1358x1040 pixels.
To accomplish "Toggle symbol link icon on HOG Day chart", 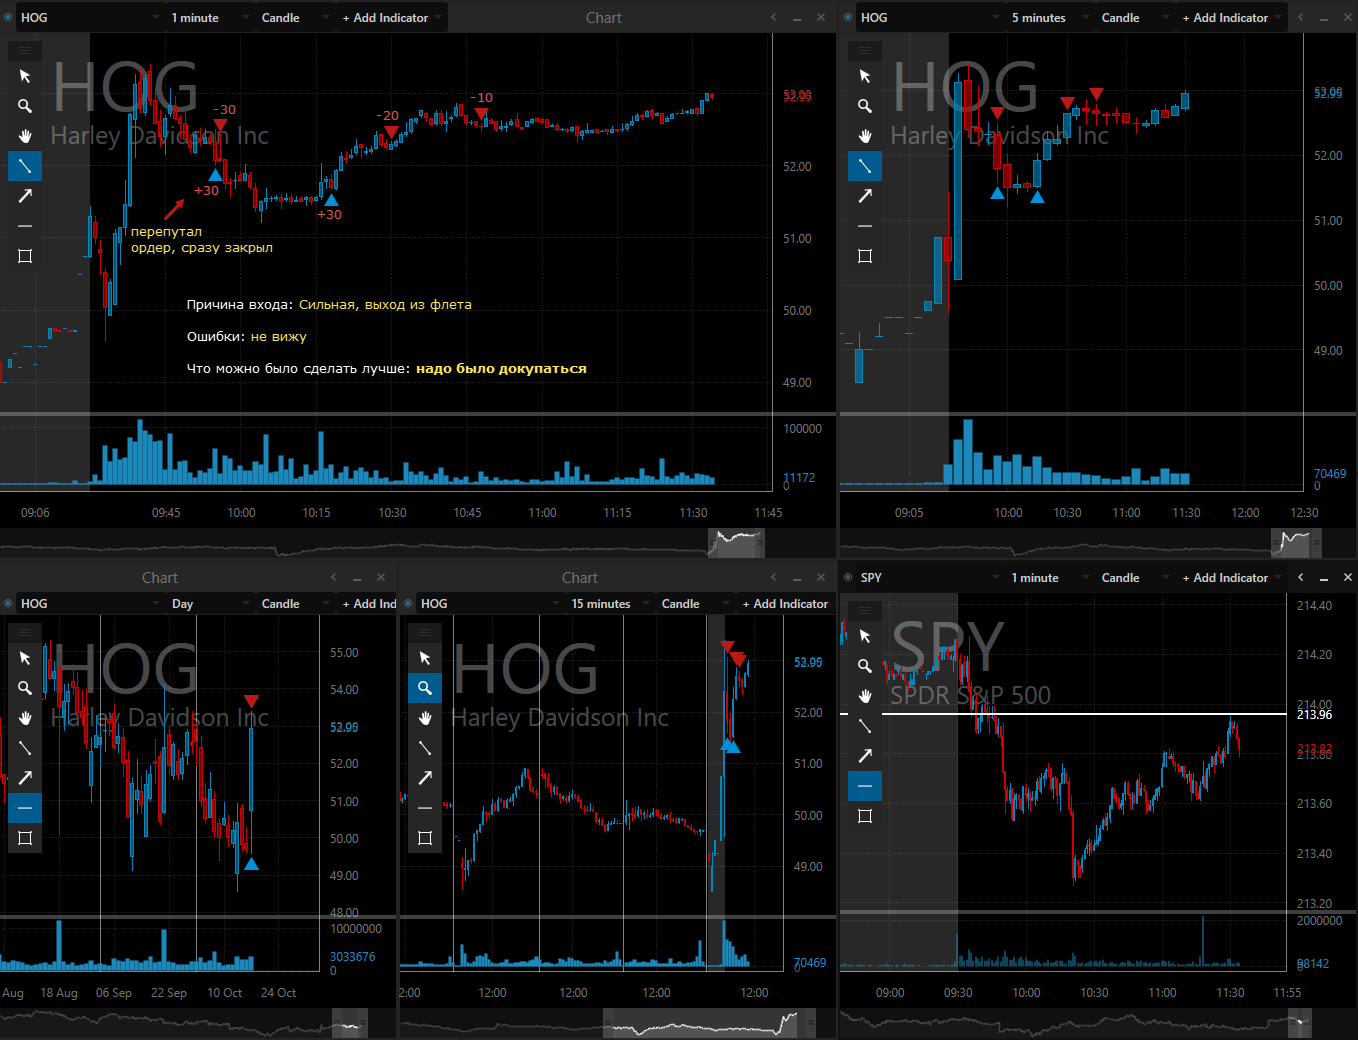I will (x=9, y=603).
